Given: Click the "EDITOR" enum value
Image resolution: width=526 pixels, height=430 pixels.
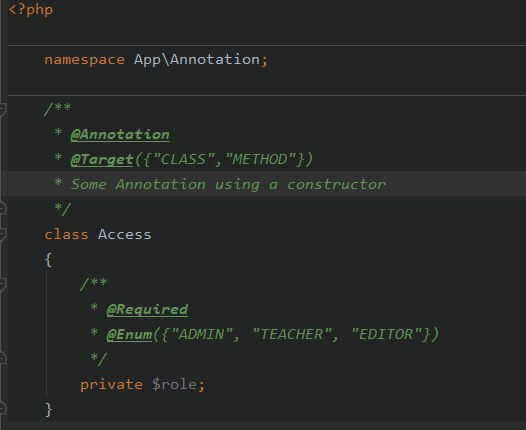Looking at the screenshot, I should point(386,334).
